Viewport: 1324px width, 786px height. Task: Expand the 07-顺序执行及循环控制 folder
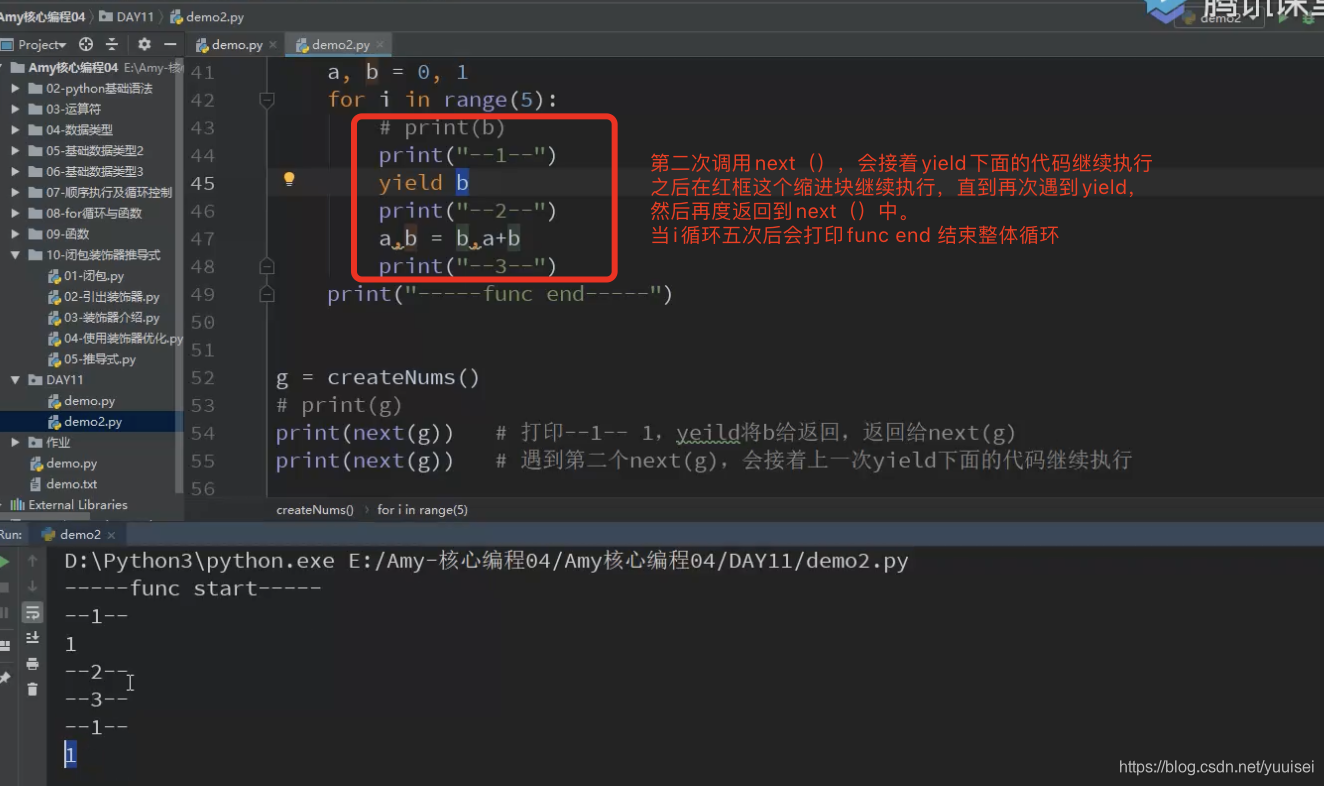point(15,192)
